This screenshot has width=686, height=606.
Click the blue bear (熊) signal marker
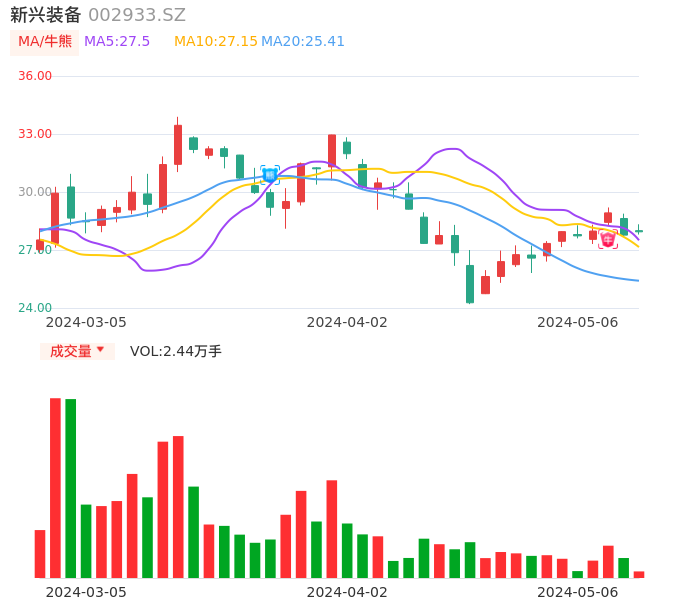coord(270,175)
